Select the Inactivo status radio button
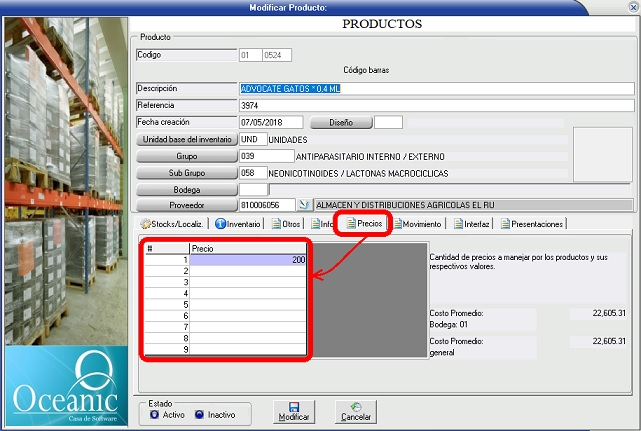This screenshot has height=431, width=641. click(201, 414)
